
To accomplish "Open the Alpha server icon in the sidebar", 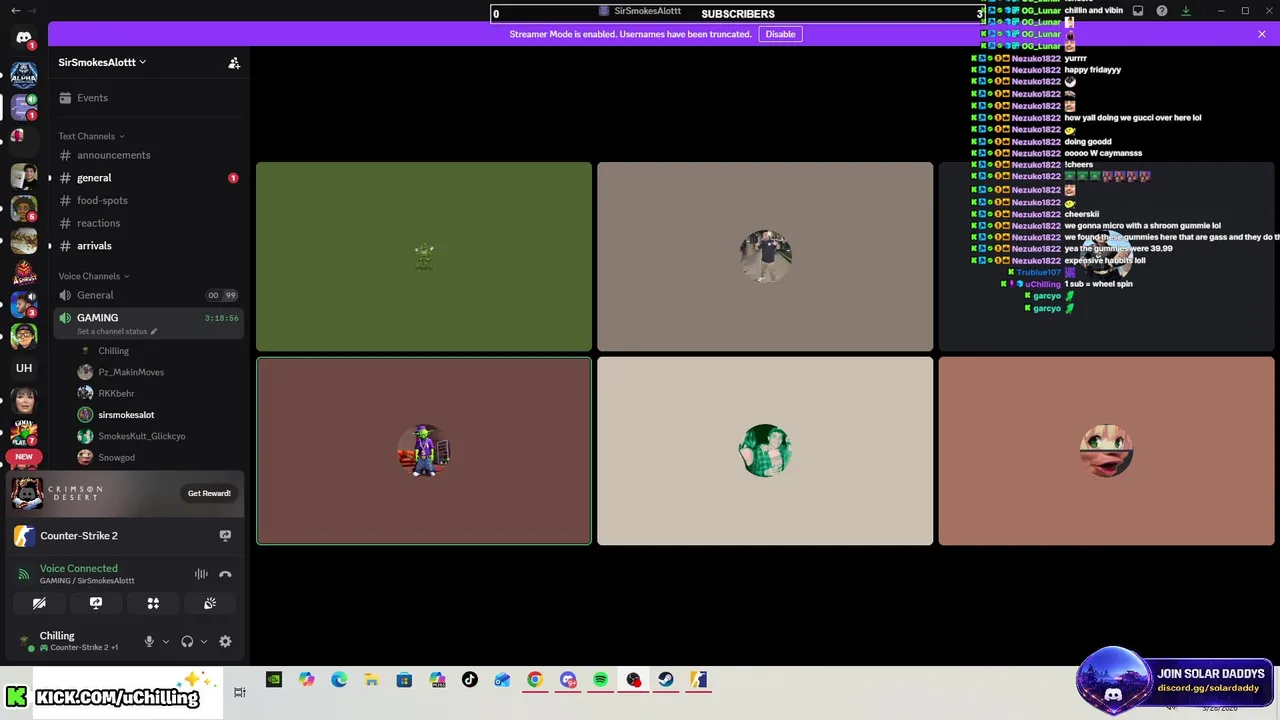I will click(24, 75).
